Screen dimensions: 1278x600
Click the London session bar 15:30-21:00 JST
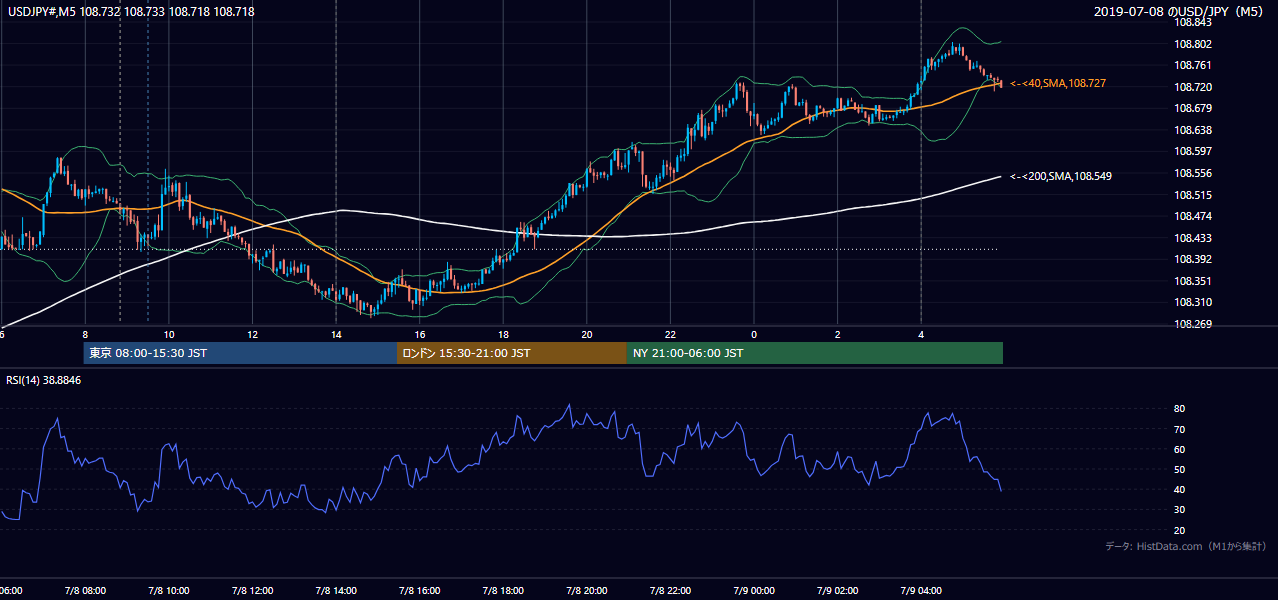[512, 353]
